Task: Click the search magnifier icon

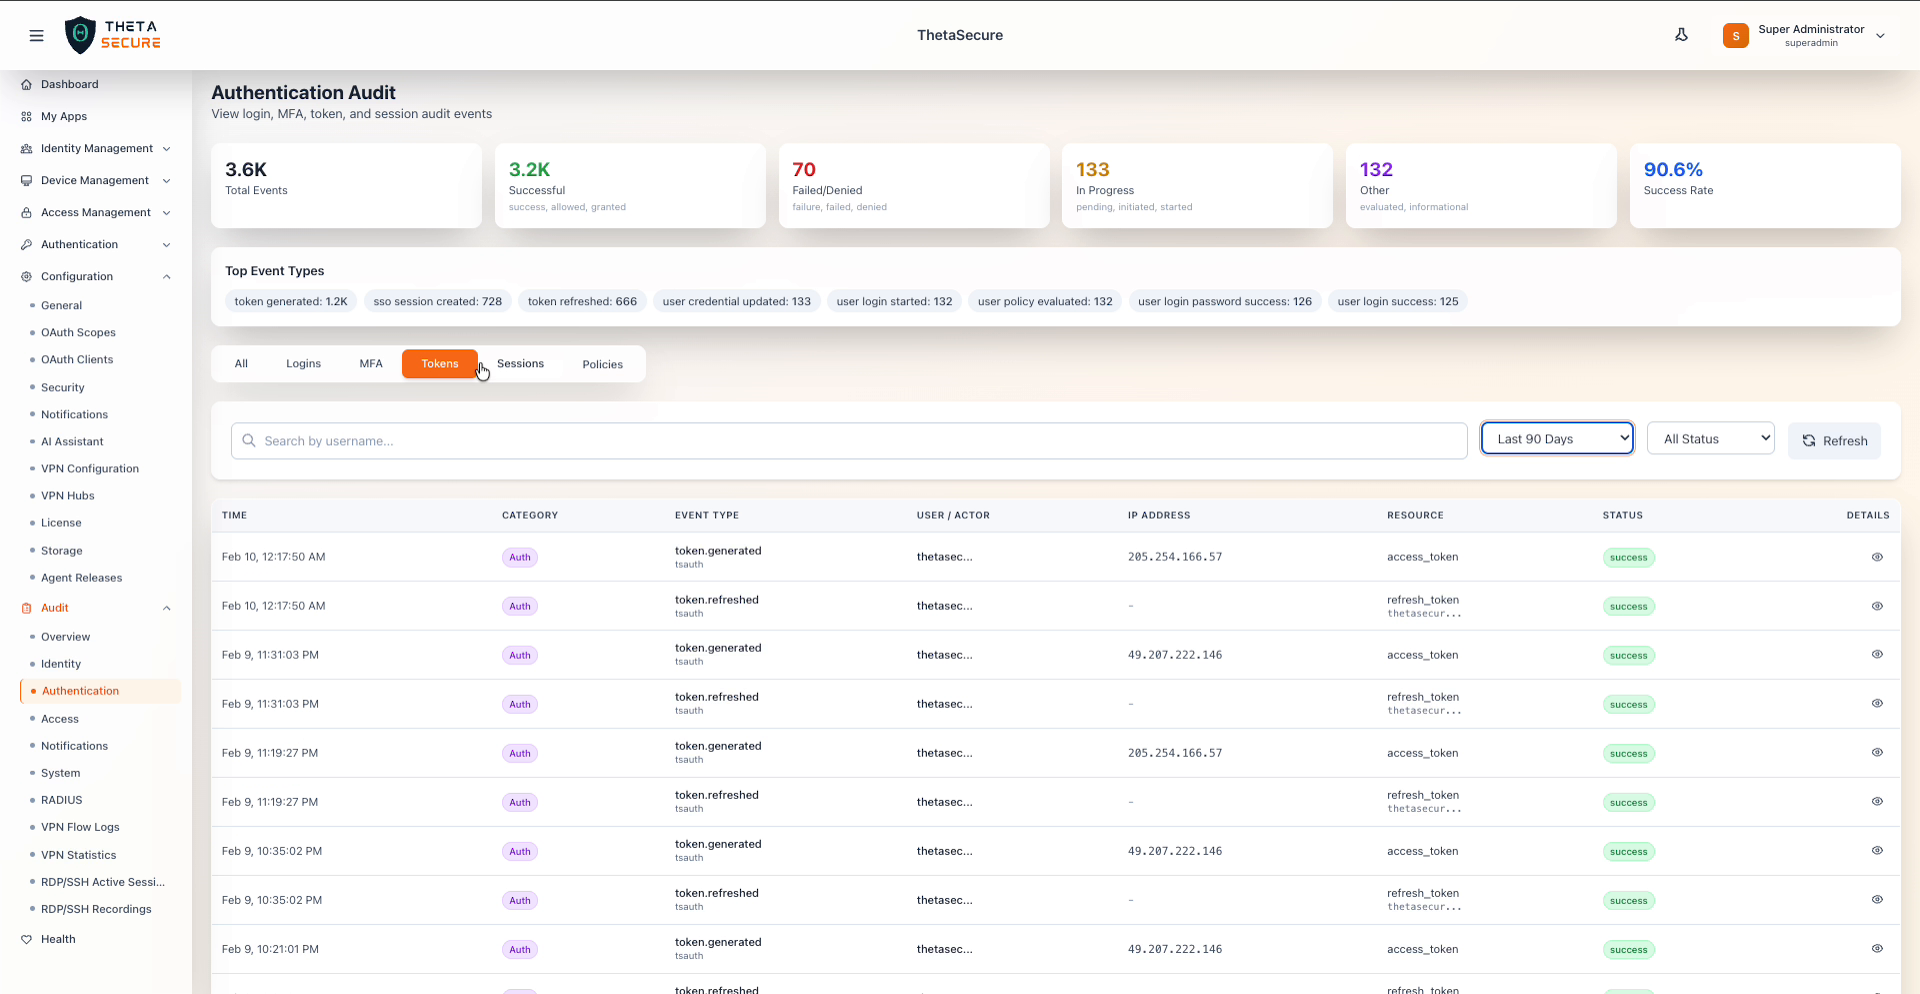Action: pyautogui.click(x=248, y=441)
